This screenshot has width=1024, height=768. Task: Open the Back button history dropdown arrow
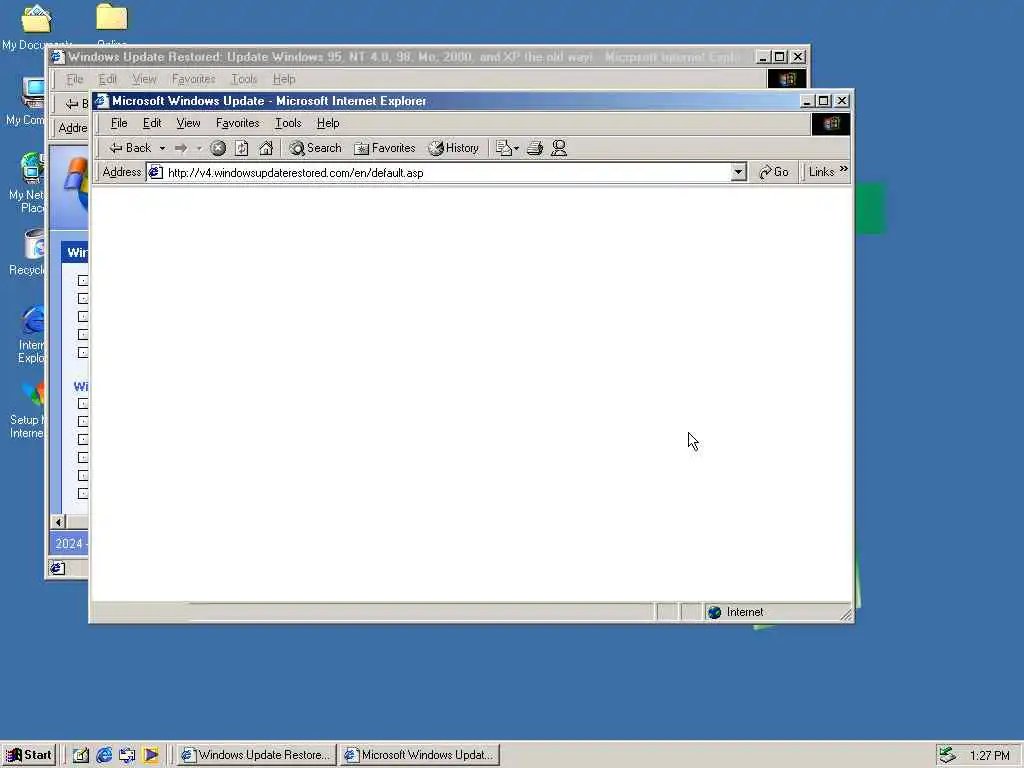[163, 148]
